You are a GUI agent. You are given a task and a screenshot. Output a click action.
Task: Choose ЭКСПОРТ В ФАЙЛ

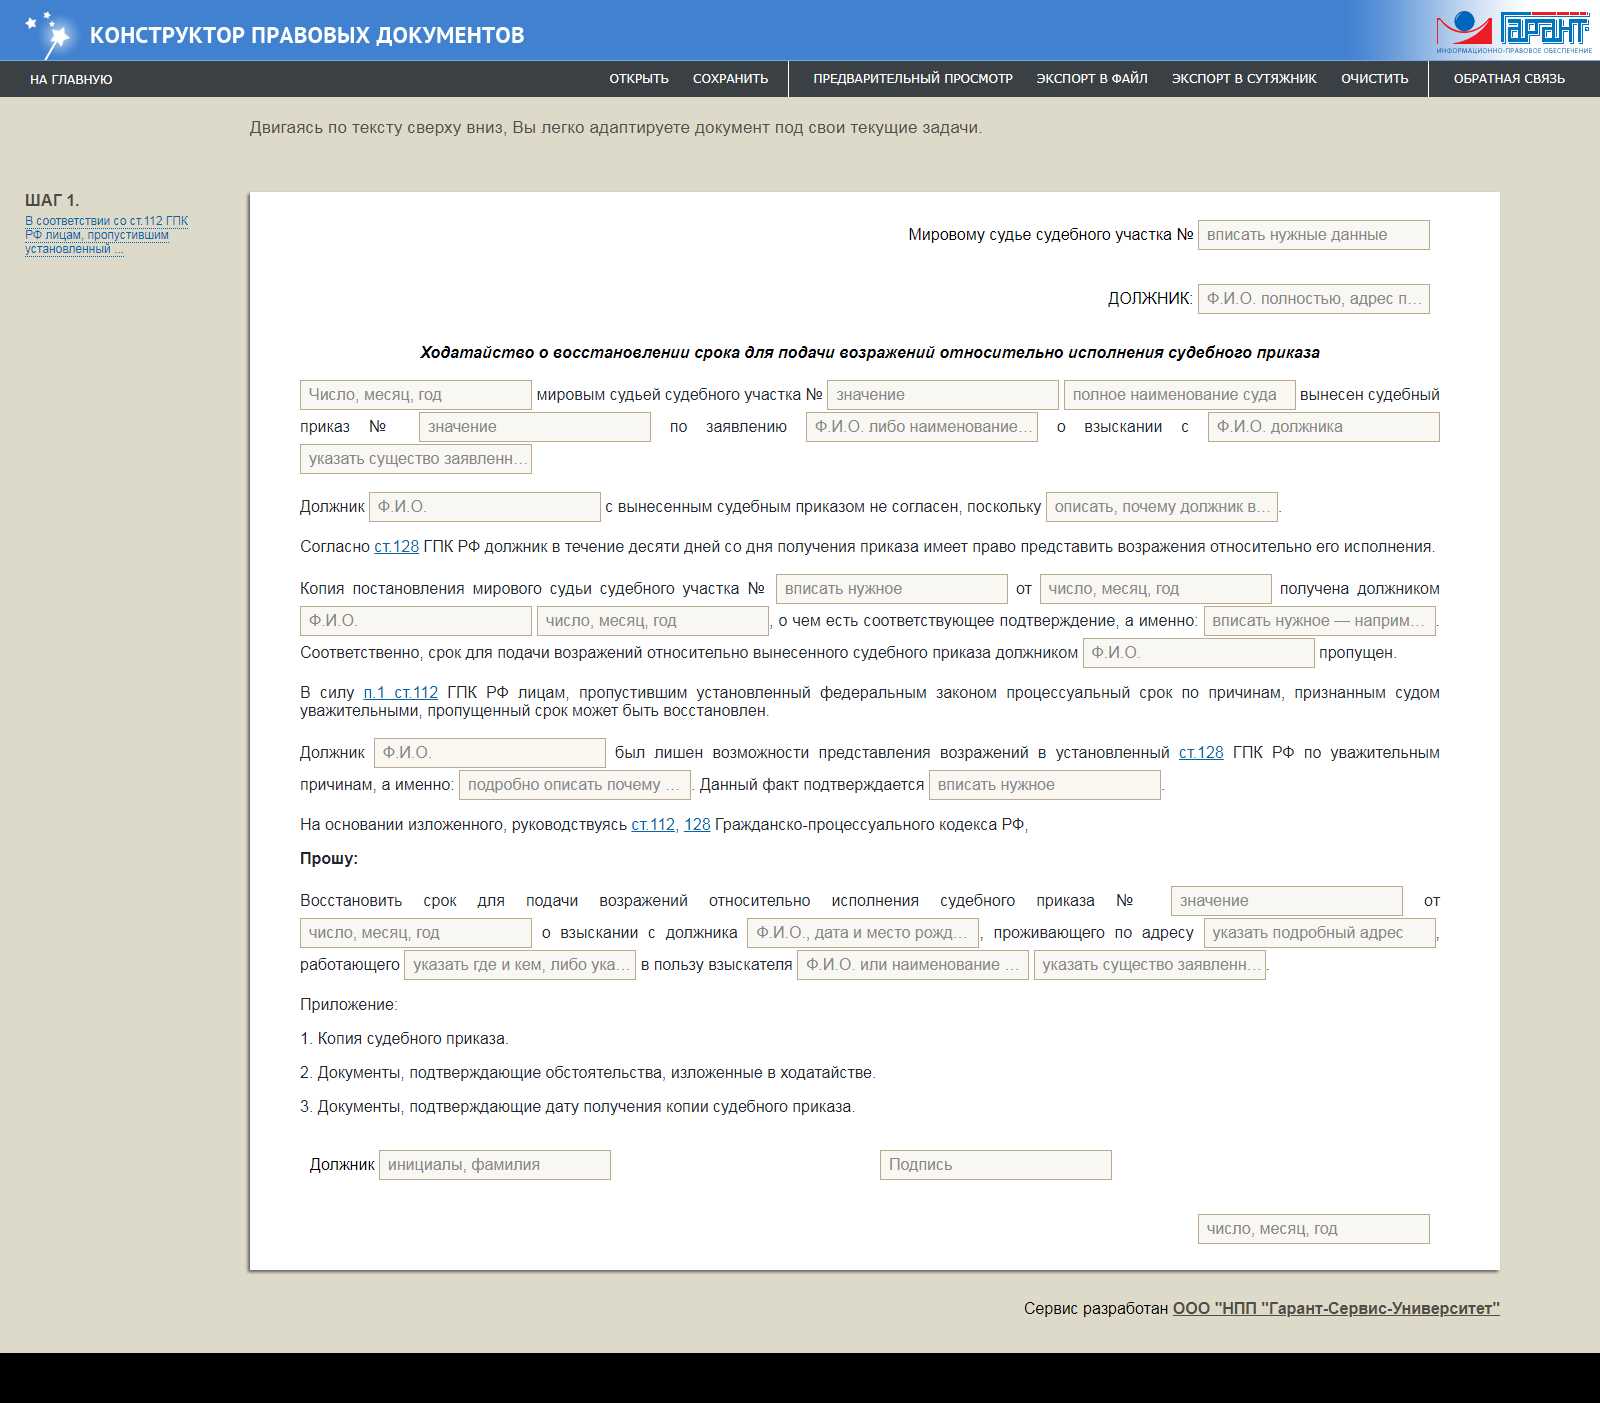pos(1092,78)
